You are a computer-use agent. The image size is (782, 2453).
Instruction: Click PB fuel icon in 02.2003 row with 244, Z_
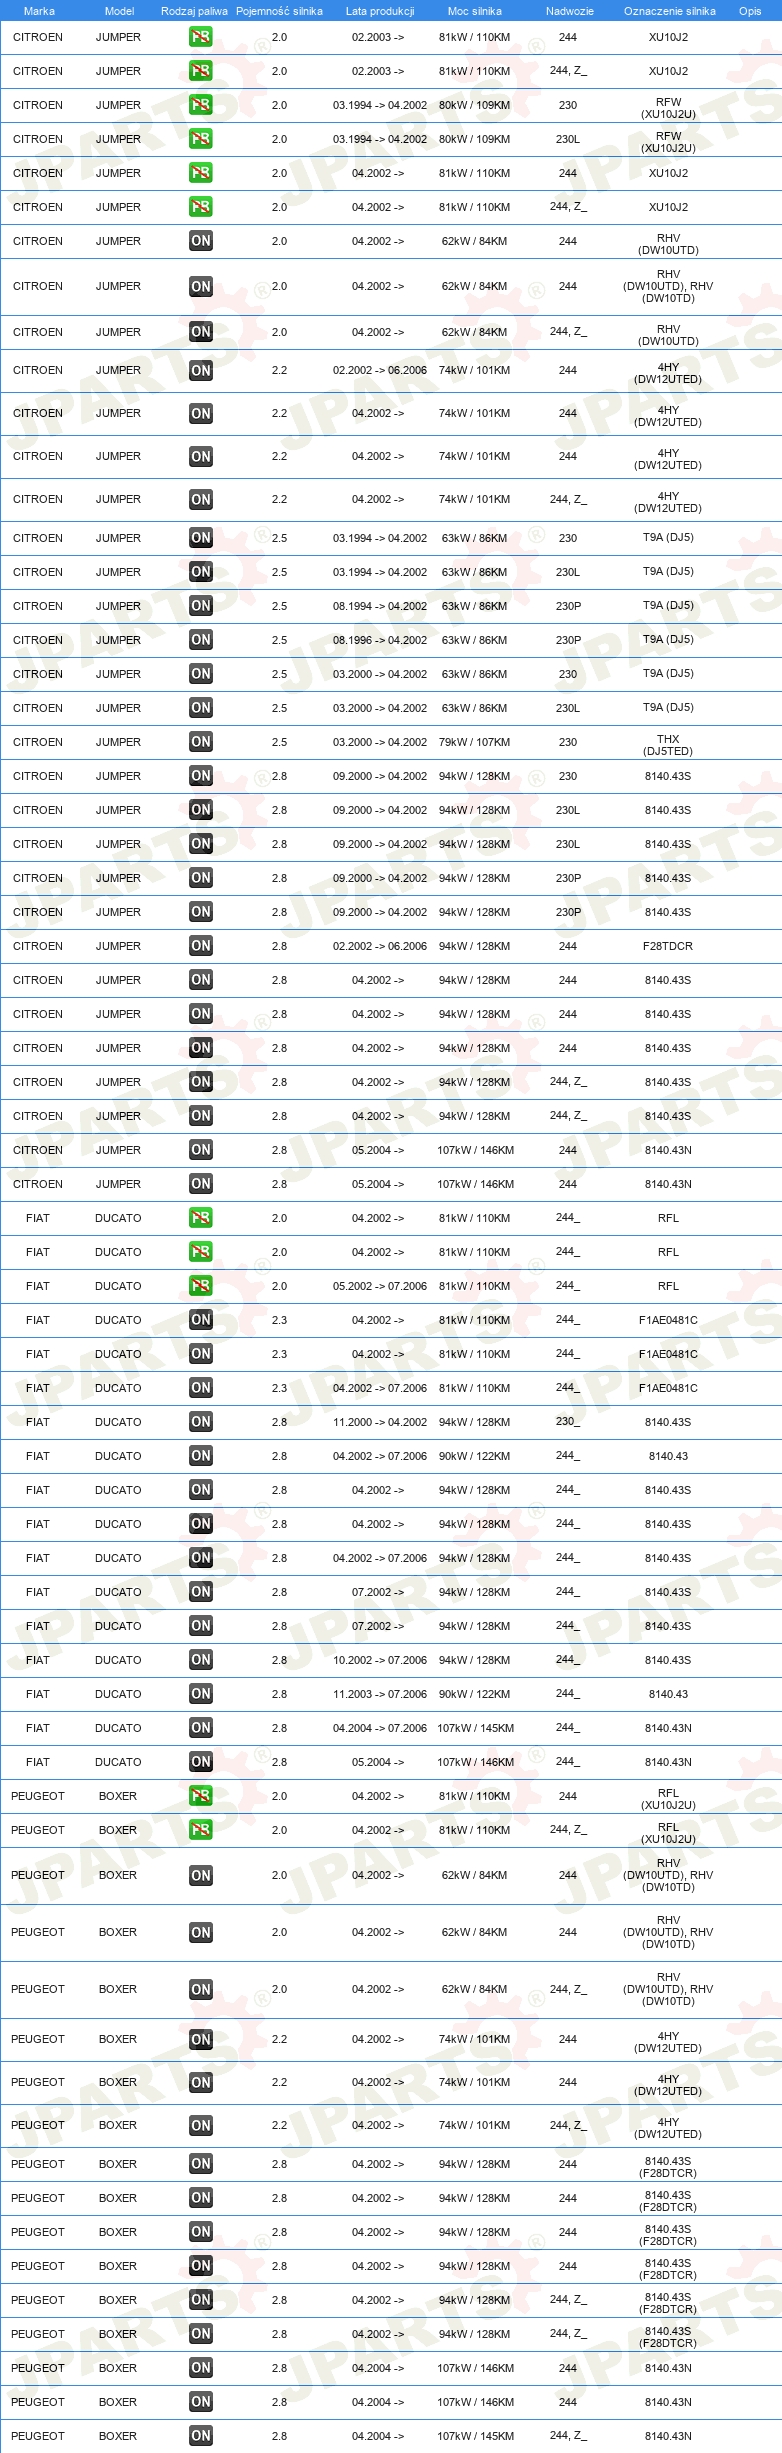(201, 71)
